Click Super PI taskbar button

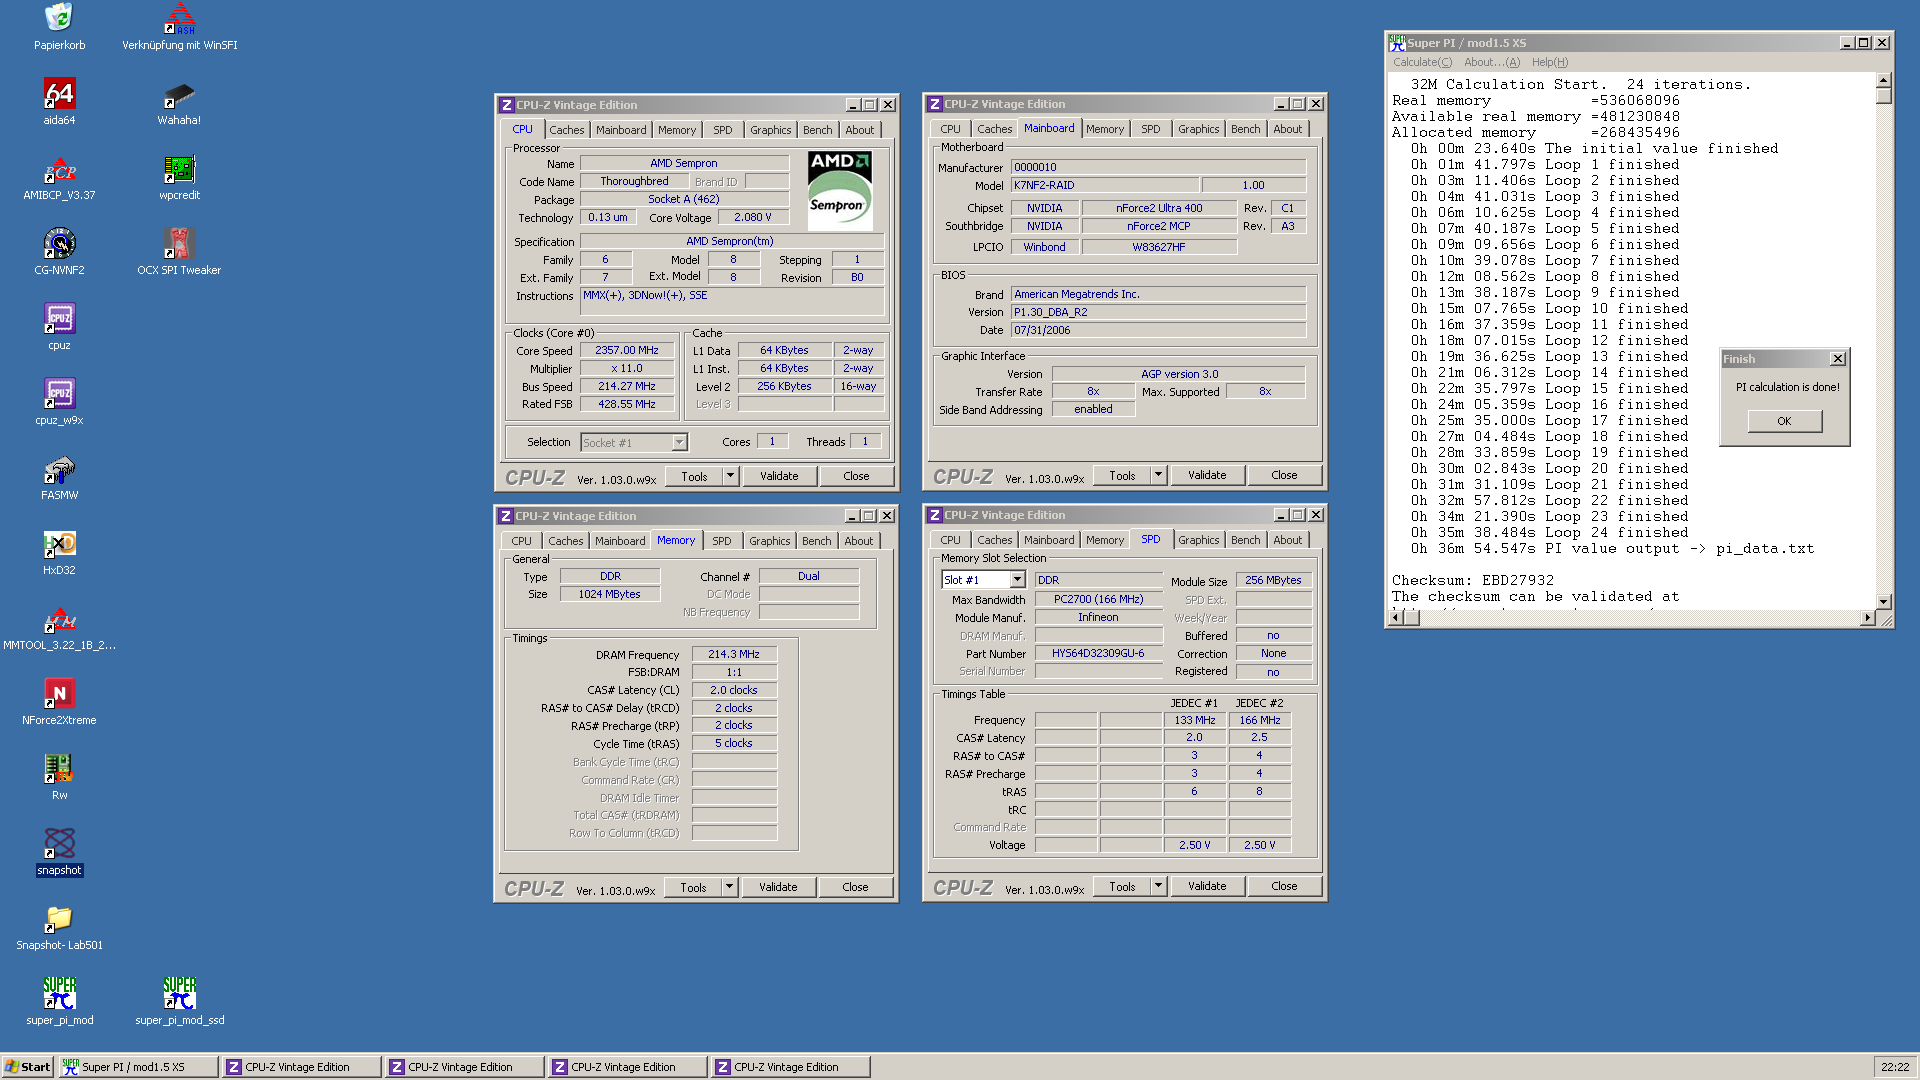[138, 1067]
